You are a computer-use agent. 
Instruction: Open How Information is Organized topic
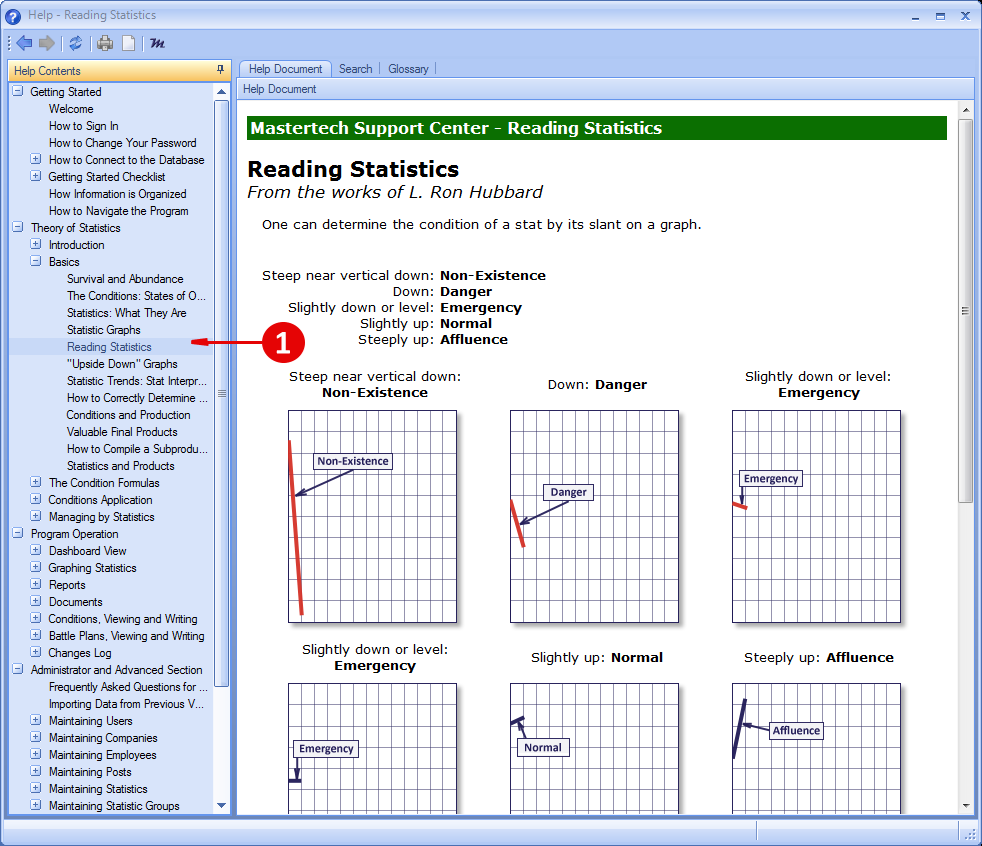pyautogui.click(x=118, y=193)
